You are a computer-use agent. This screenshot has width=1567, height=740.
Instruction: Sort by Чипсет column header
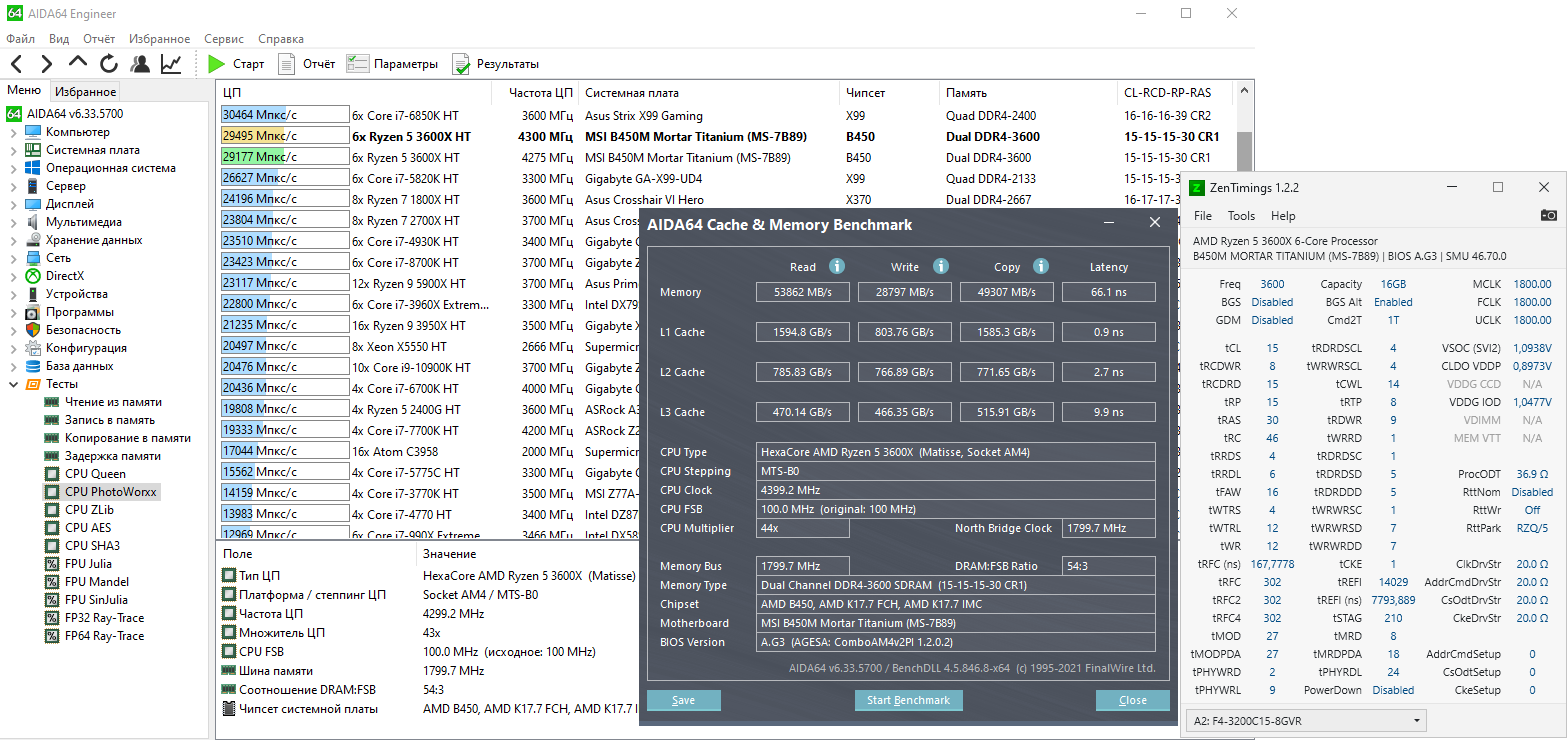tap(889, 93)
